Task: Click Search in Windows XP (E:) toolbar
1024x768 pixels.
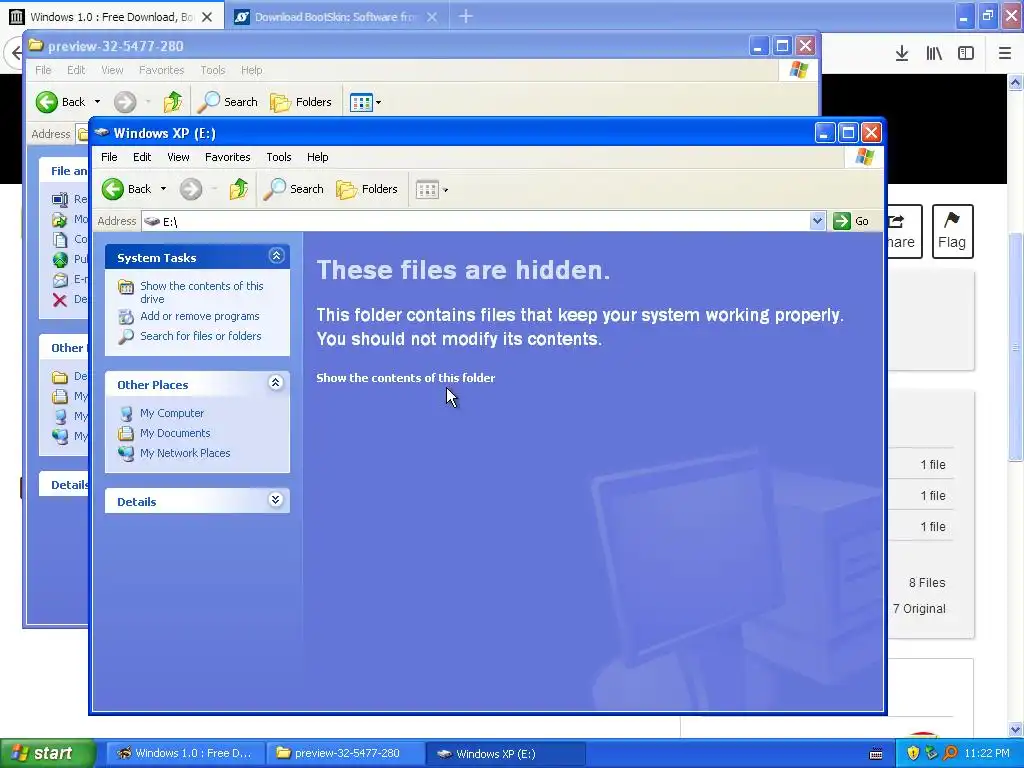Action: (x=293, y=189)
